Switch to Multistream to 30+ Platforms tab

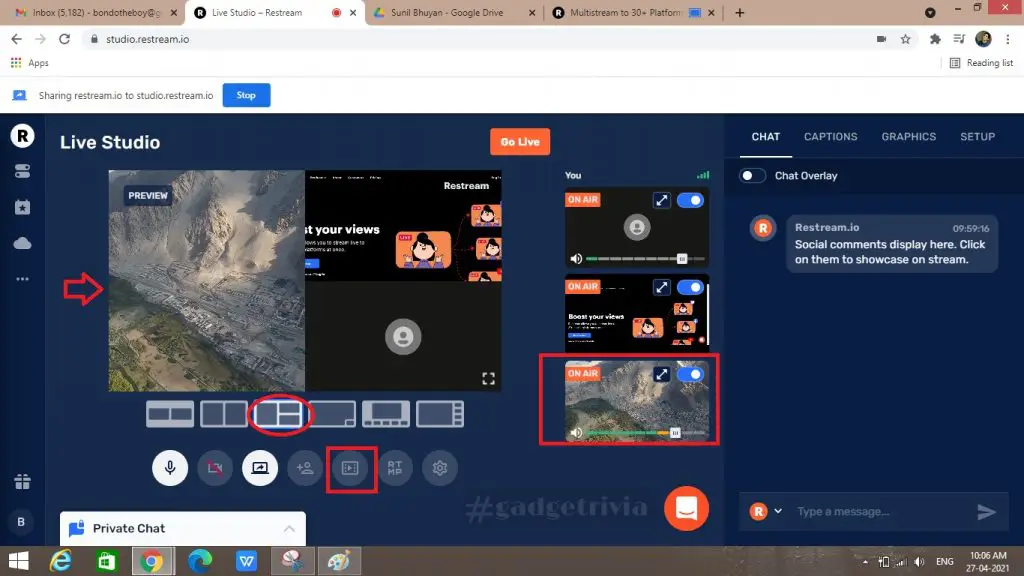click(633, 13)
